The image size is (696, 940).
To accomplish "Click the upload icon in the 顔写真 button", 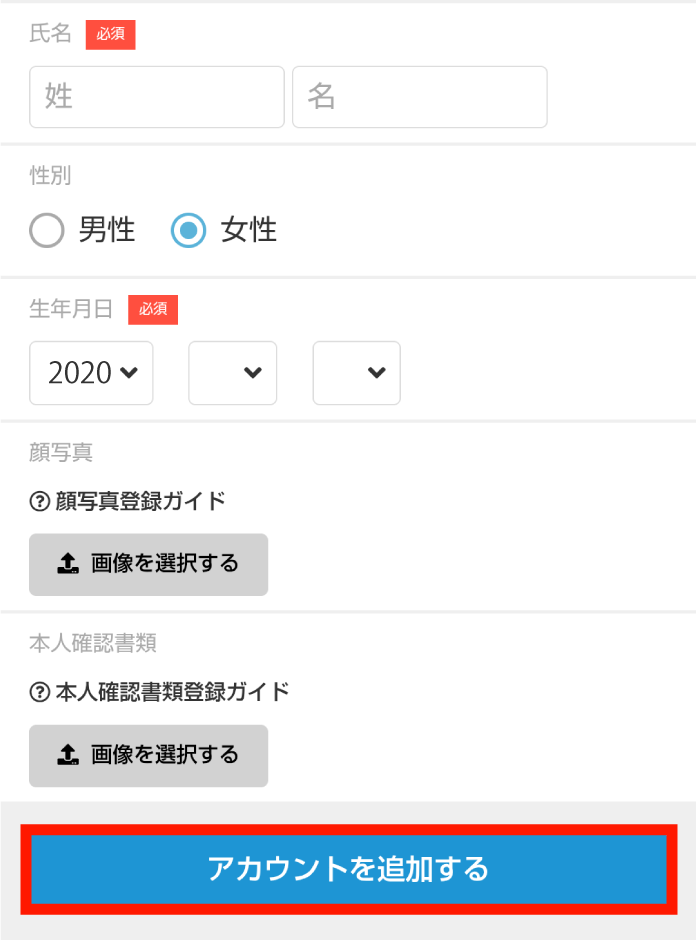I will point(68,565).
